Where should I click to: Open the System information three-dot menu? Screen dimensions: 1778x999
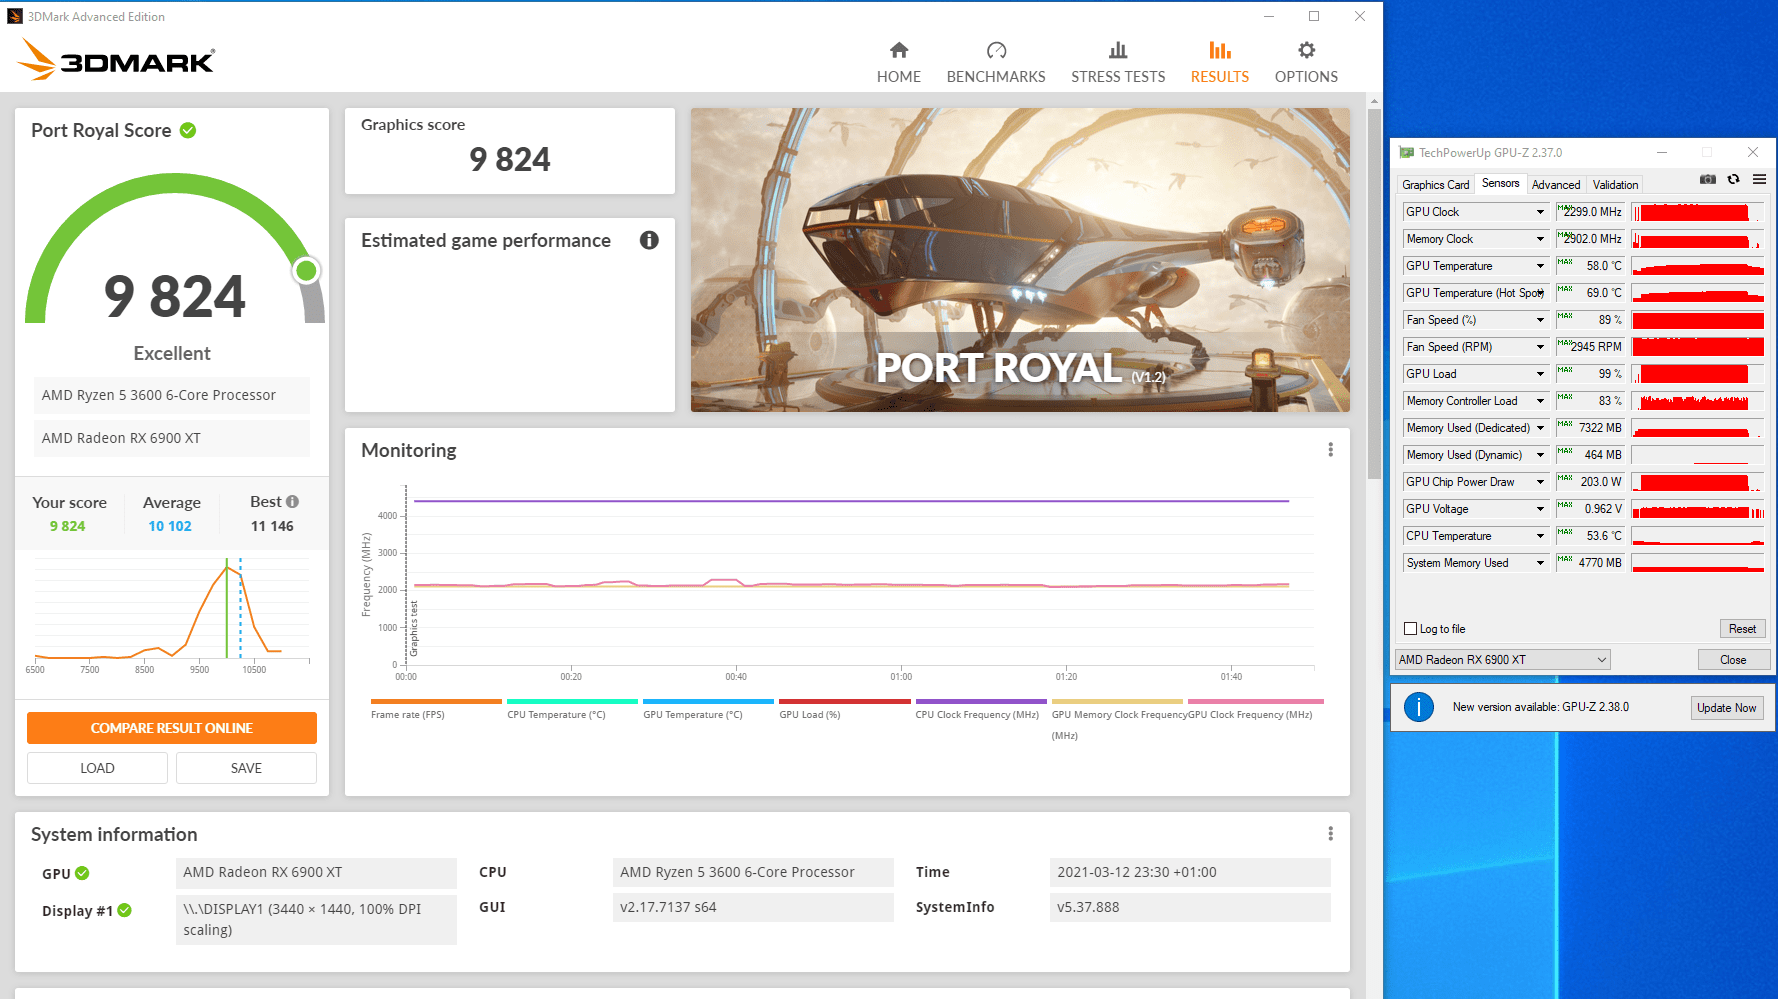tap(1330, 834)
